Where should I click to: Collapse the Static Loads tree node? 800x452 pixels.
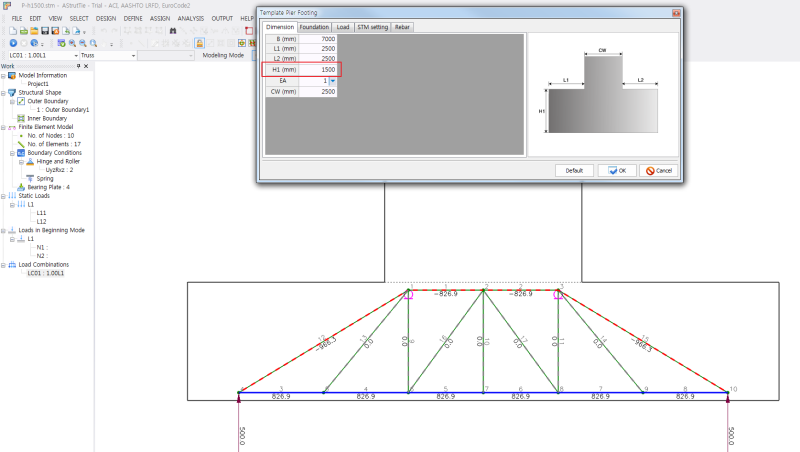click(x=4, y=196)
